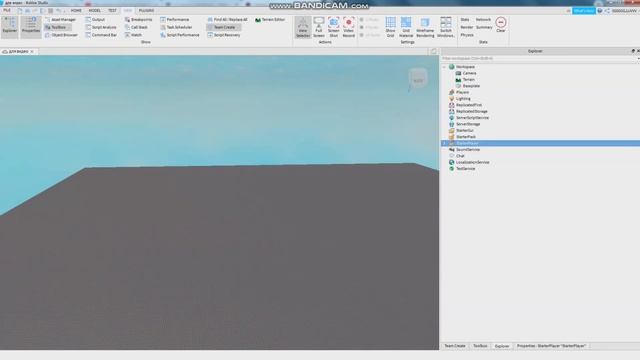Viewport: 640px width, 360px height.
Task: Select Players service in Explorer
Action: (x=462, y=93)
